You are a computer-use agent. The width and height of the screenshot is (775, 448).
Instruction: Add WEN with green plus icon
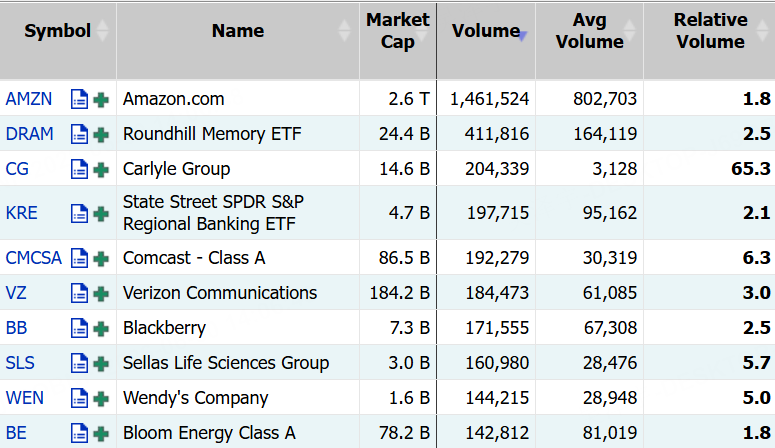tap(101, 399)
